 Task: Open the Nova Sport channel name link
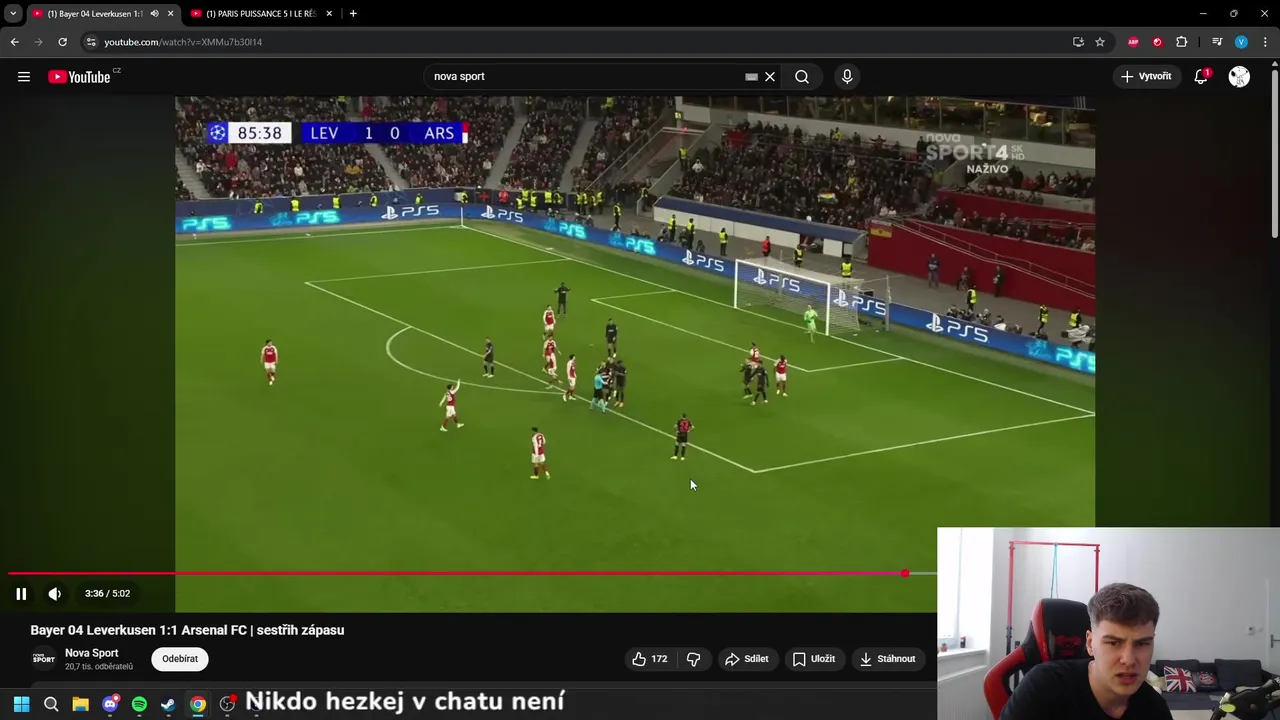tap(91, 653)
